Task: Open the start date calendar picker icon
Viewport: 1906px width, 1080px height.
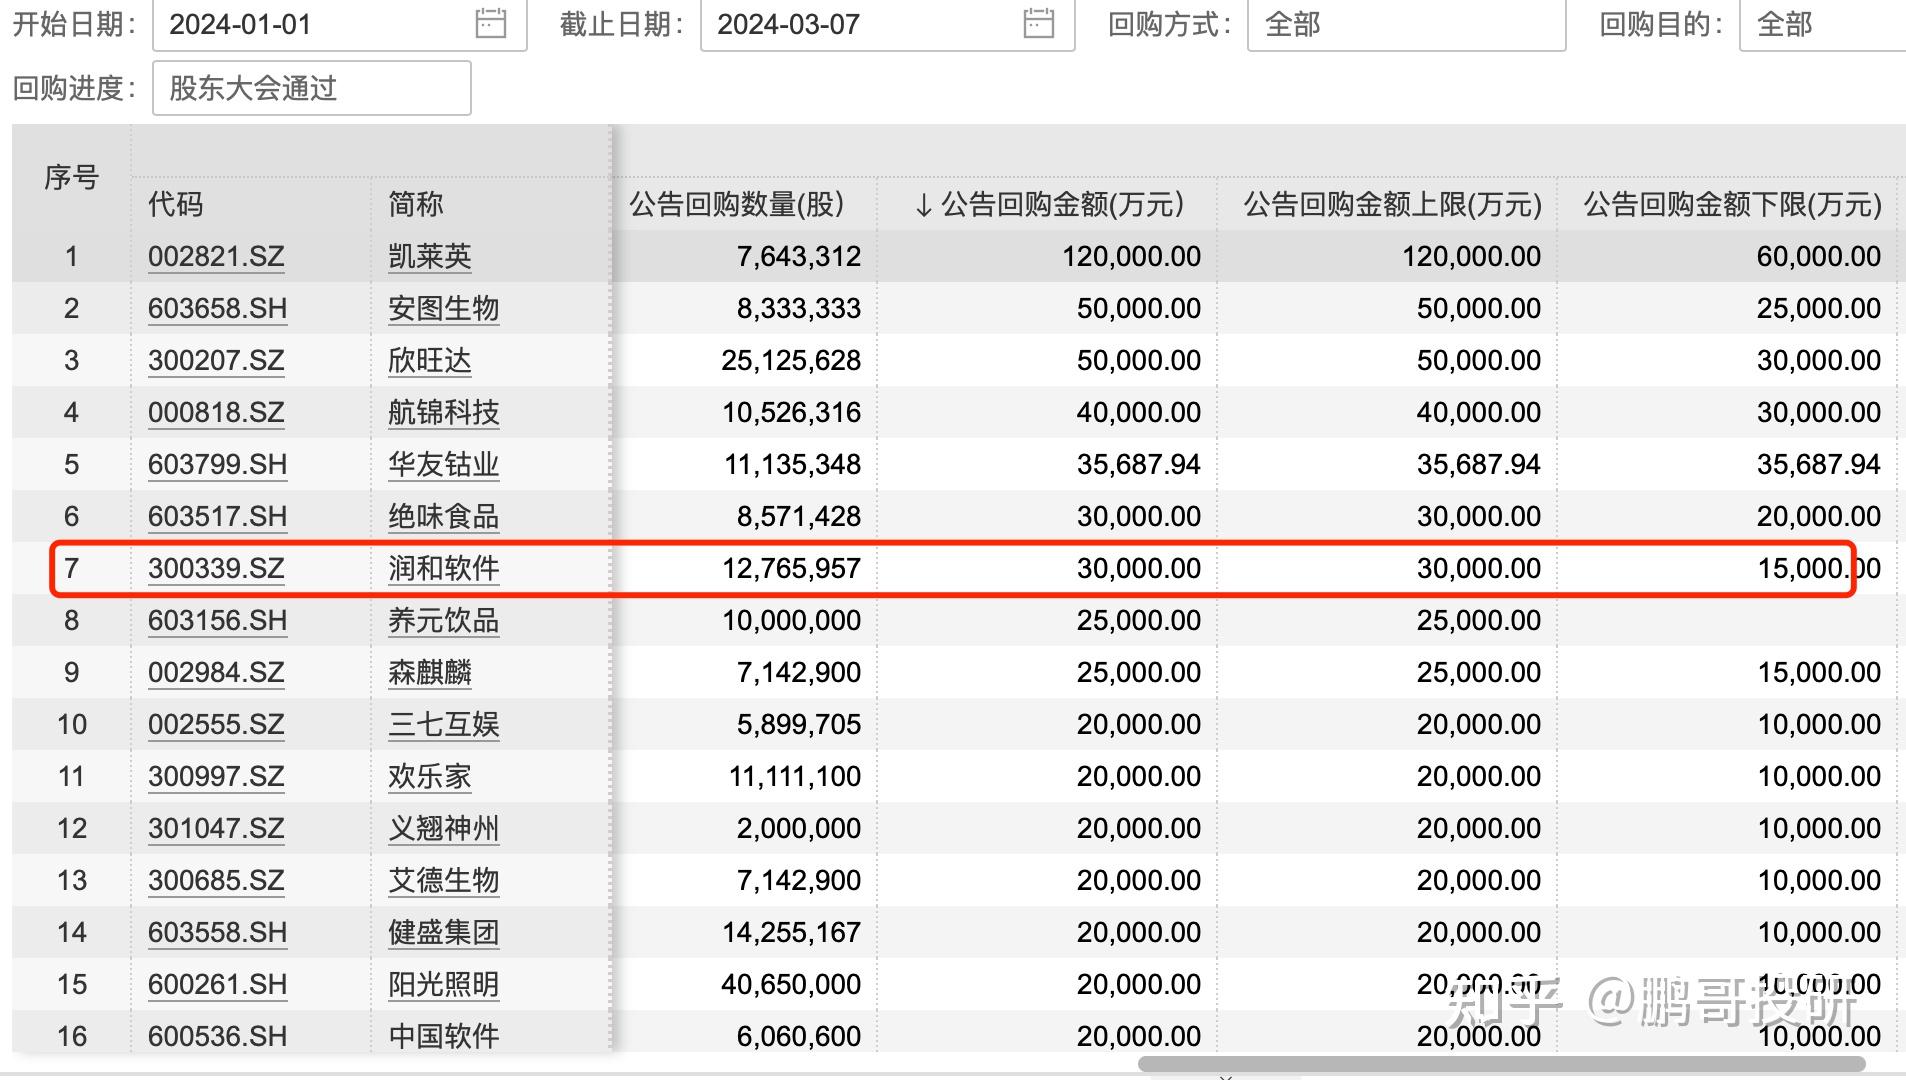Action: click(489, 25)
